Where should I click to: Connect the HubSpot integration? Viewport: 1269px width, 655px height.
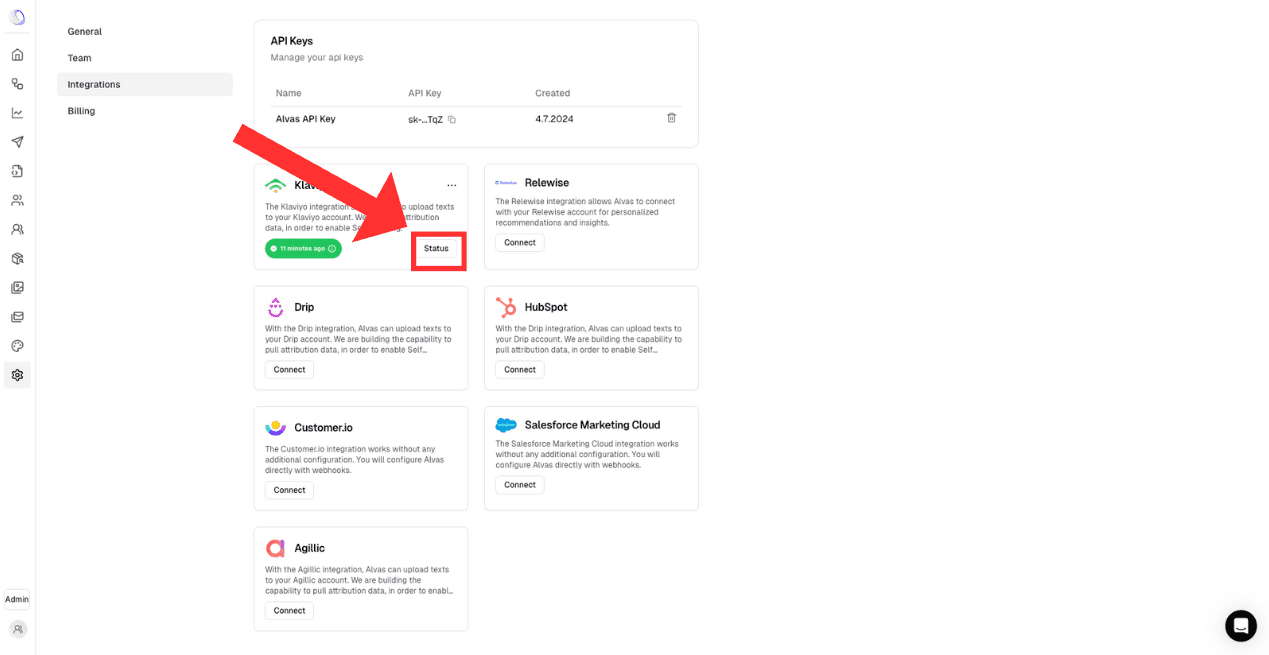tap(520, 370)
